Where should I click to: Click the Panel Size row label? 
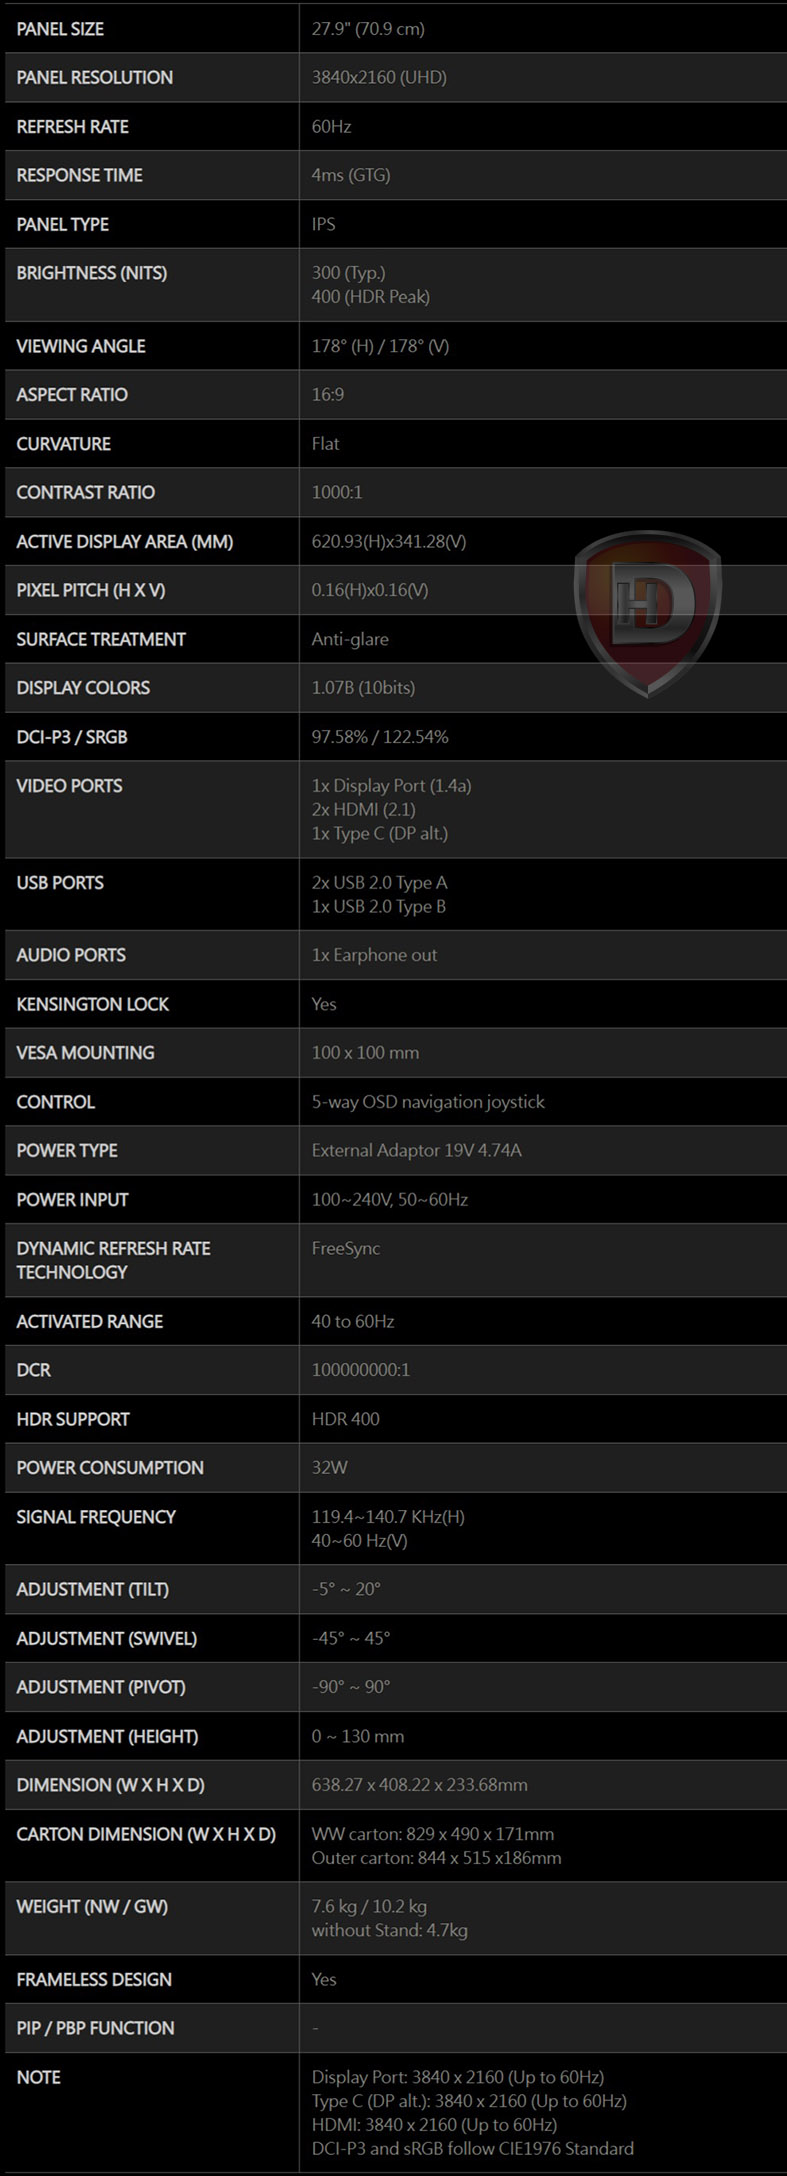pyautogui.click(x=60, y=29)
